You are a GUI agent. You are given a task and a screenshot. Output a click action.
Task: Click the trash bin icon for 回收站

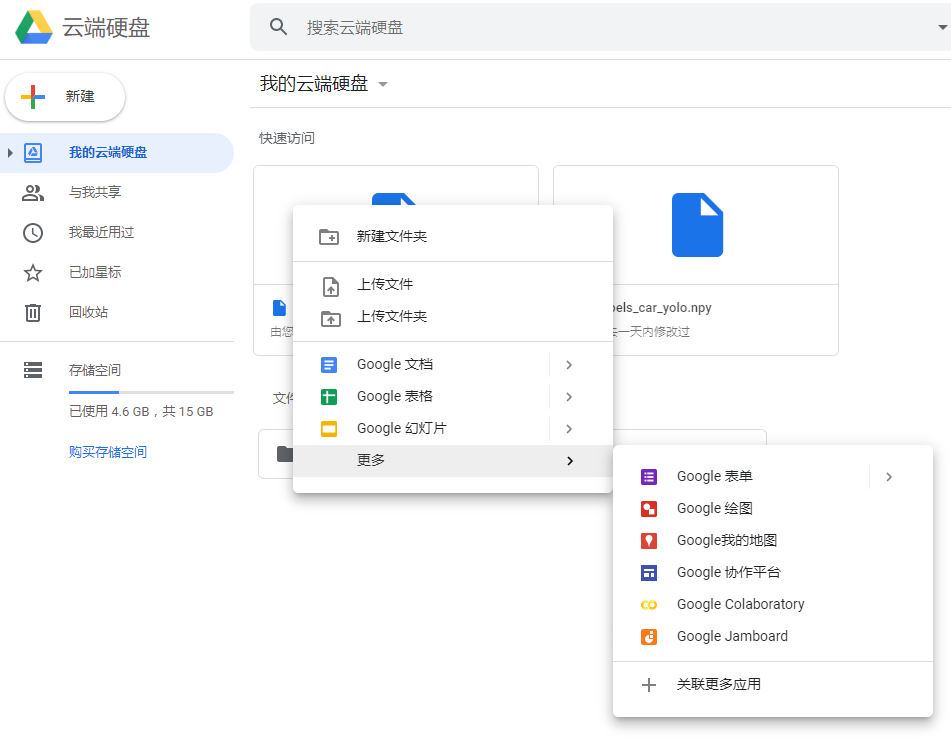pyautogui.click(x=33, y=313)
